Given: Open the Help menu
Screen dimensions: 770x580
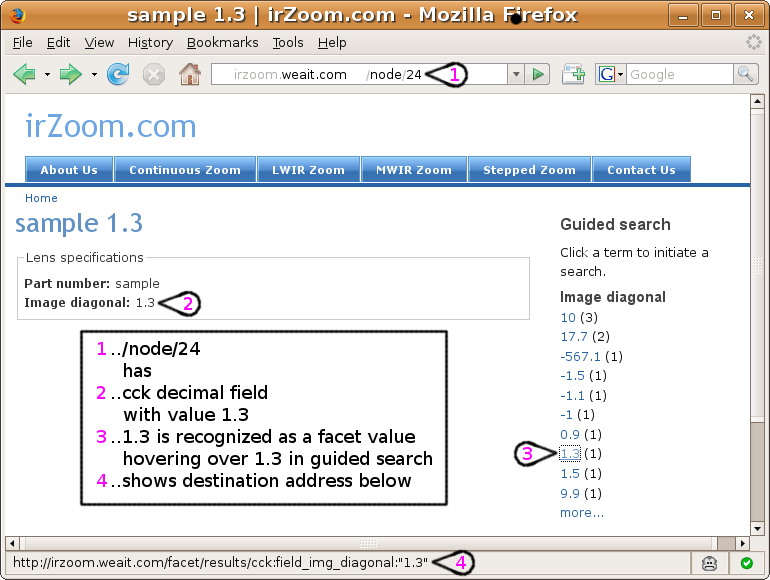Looking at the screenshot, I should tap(332, 43).
